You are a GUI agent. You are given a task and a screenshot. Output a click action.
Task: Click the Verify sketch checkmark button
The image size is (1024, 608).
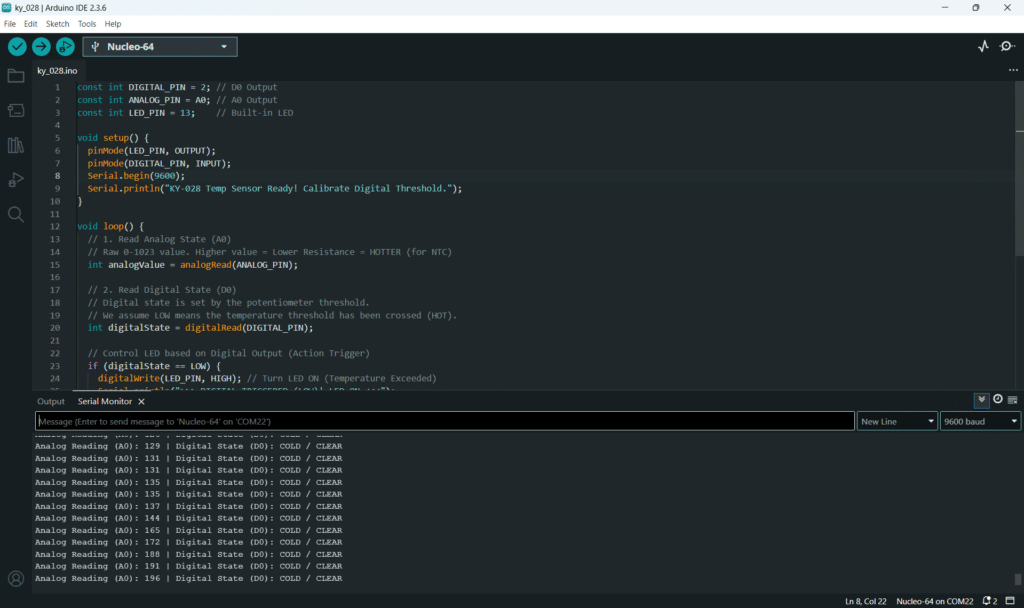click(17, 46)
